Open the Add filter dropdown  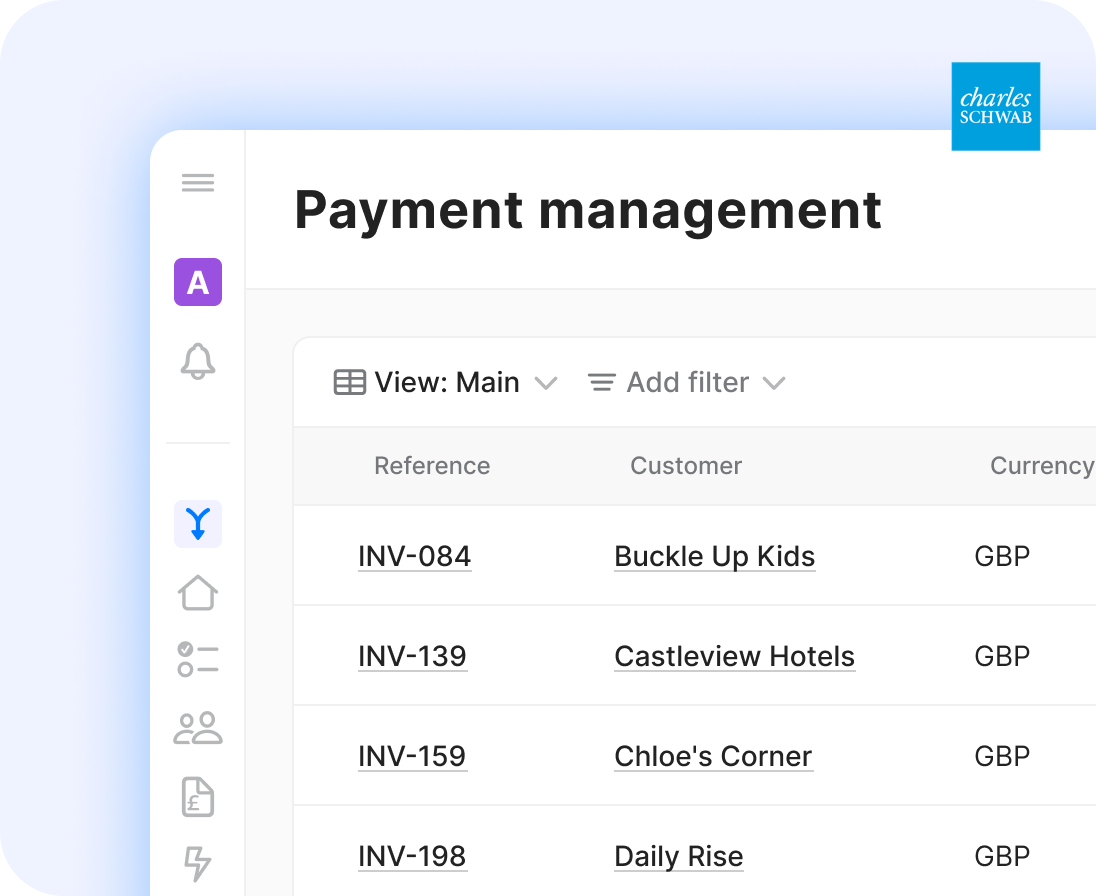686,382
